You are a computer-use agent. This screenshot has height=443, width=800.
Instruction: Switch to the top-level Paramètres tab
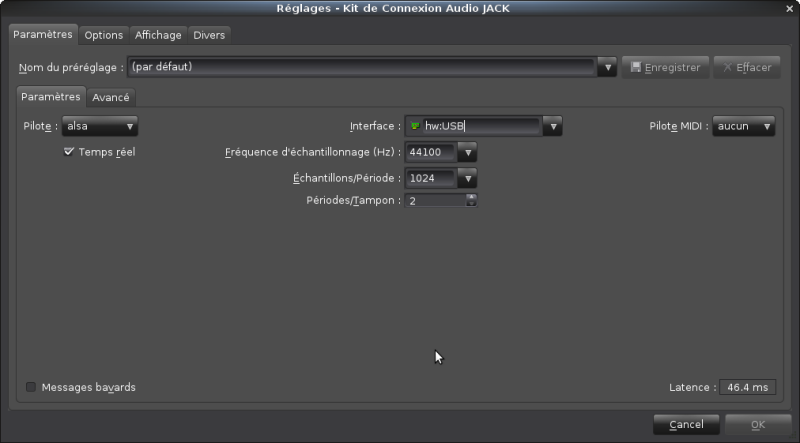(43, 35)
